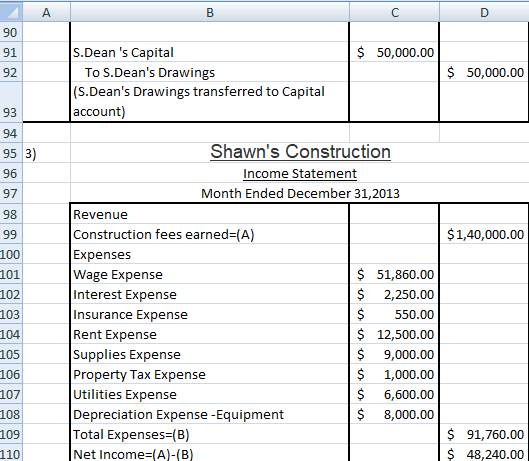Click cell 'S.Dean 's Capital'
Viewport: 529px width, 461px height.
pyautogui.click(x=210, y=52)
